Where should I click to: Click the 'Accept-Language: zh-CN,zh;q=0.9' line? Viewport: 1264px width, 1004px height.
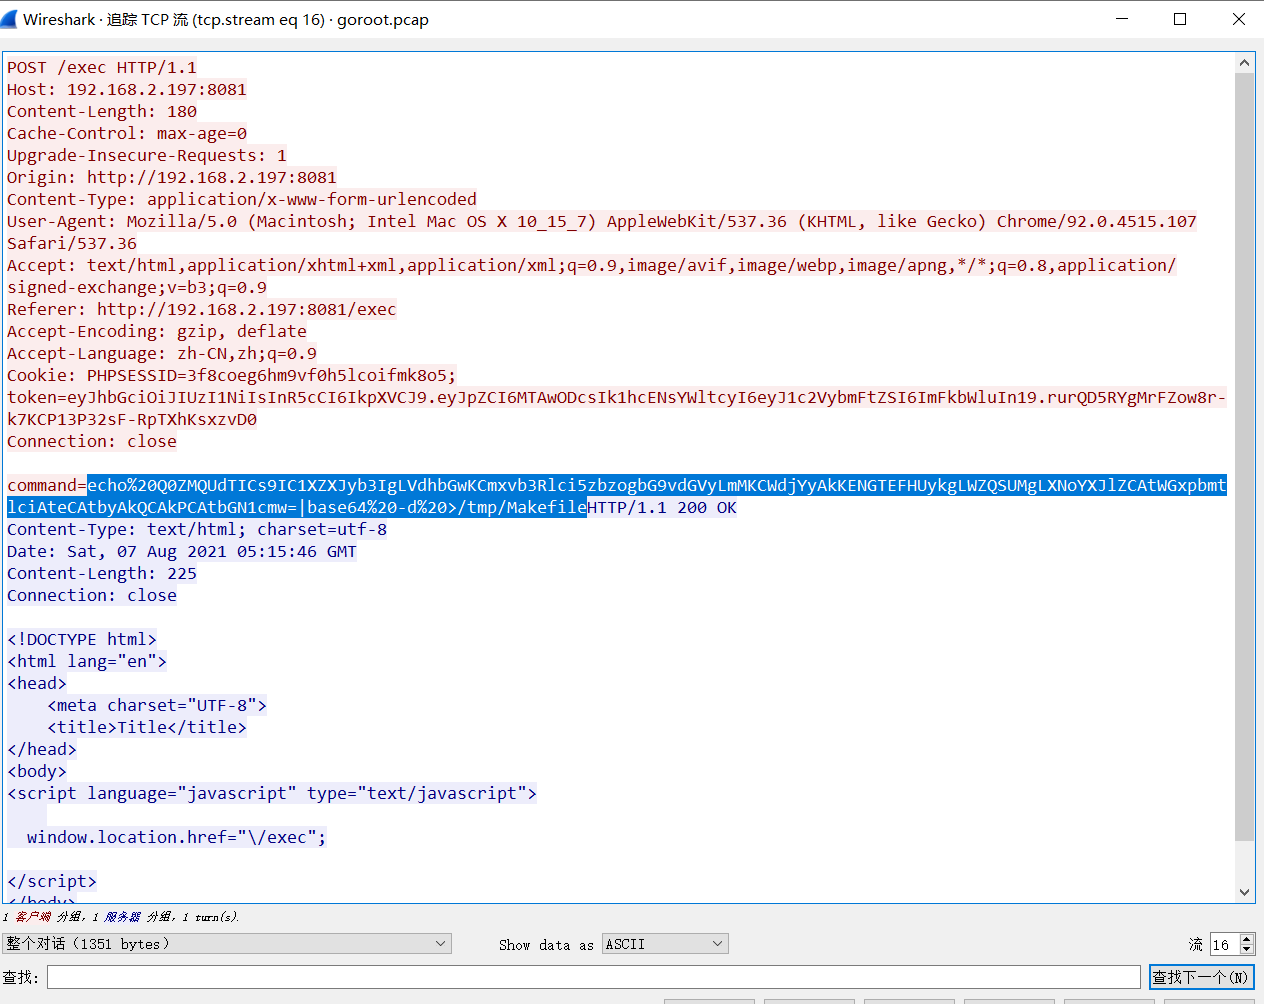tap(162, 353)
